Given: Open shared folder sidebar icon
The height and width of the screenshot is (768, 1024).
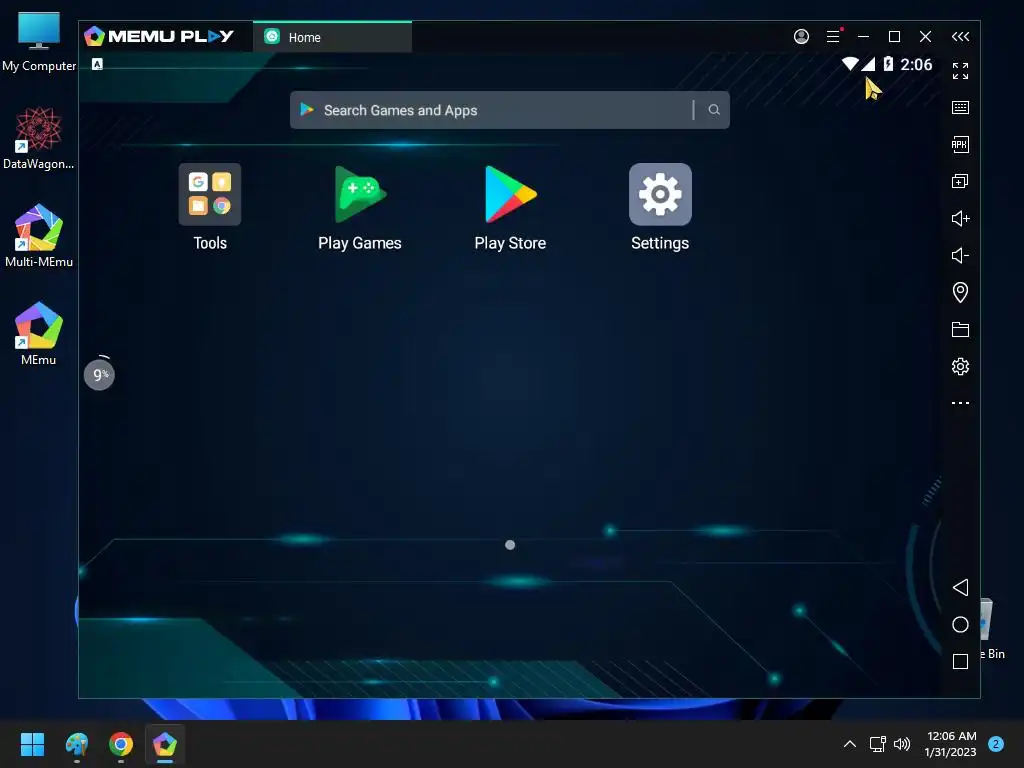Looking at the screenshot, I should 960,329.
